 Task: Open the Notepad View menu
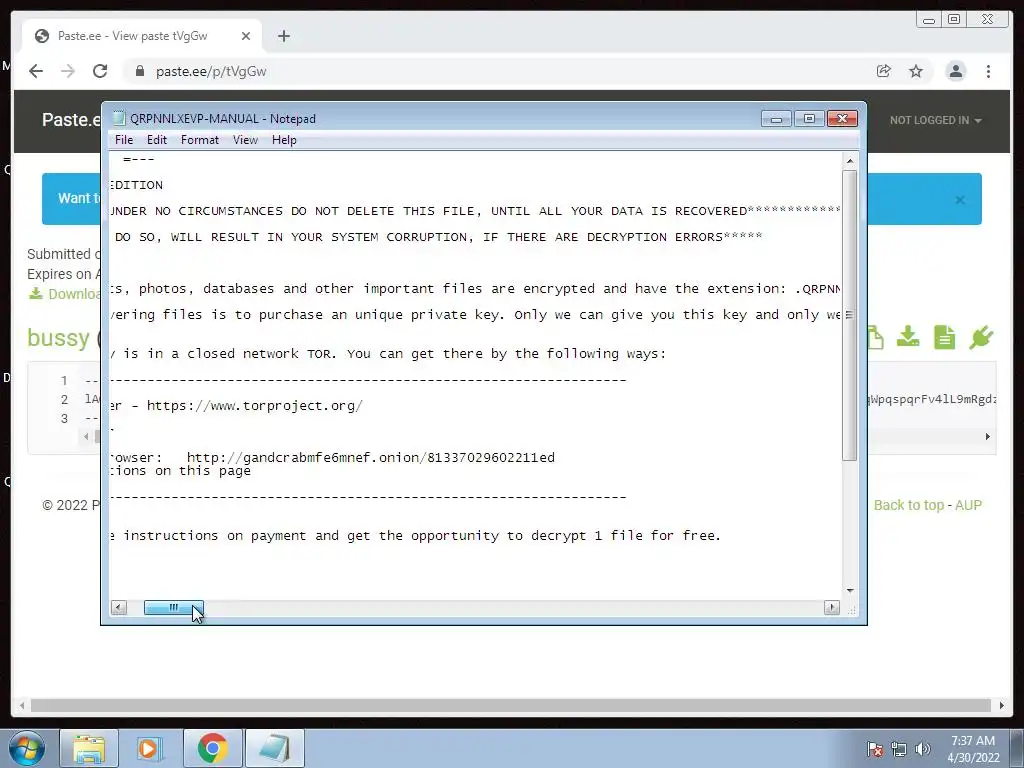click(x=245, y=140)
